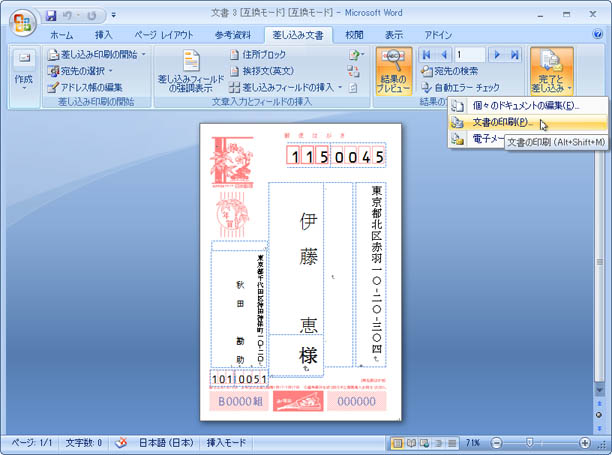The image size is (612, 455).
Task: Save document via quick access toolbar
Action: 51,16
